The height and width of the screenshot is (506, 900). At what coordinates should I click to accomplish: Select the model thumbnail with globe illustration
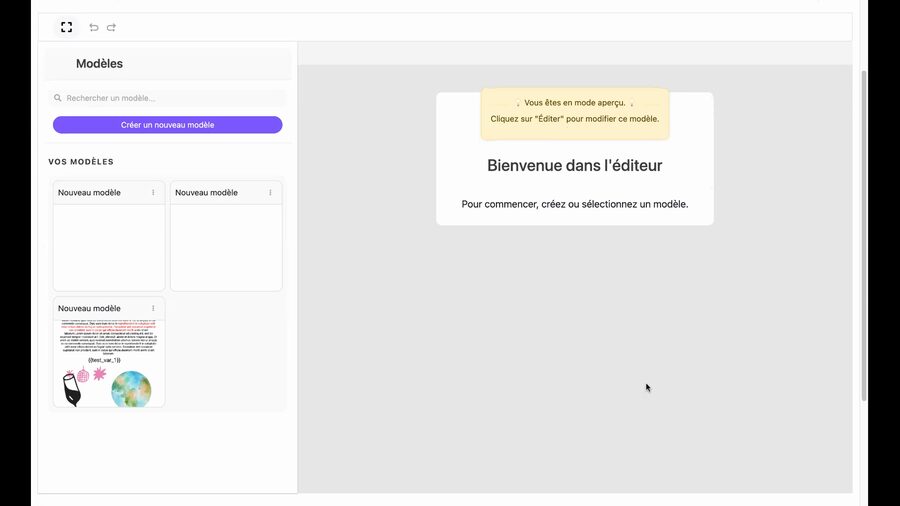(109, 363)
